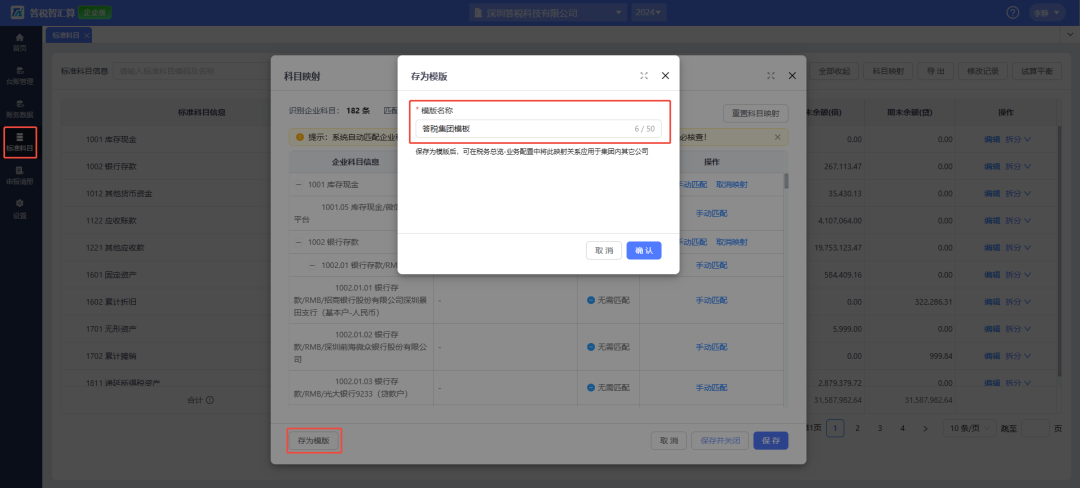Go to page 1 in pagination
Viewport: 1080px width, 488px height.
point(835,428)
